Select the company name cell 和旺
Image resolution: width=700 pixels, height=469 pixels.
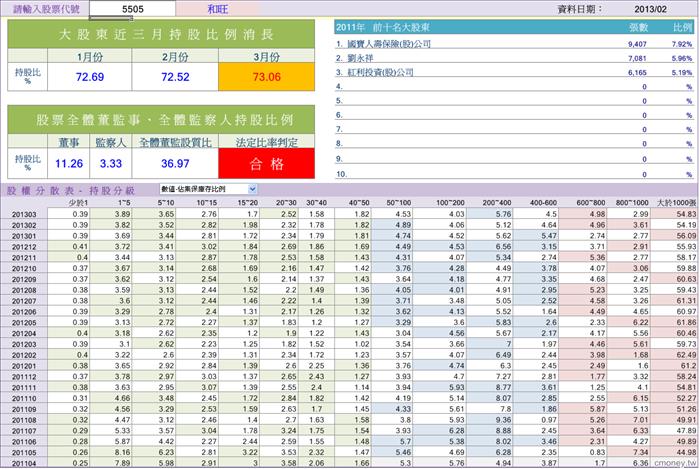(217, 9)
